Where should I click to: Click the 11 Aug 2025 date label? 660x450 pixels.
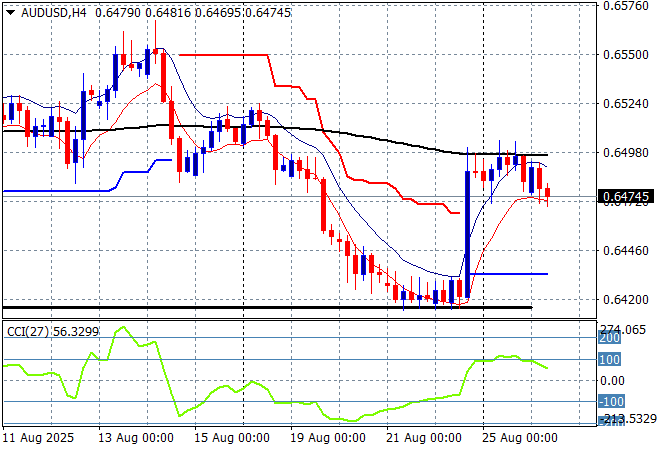[38, 438]
